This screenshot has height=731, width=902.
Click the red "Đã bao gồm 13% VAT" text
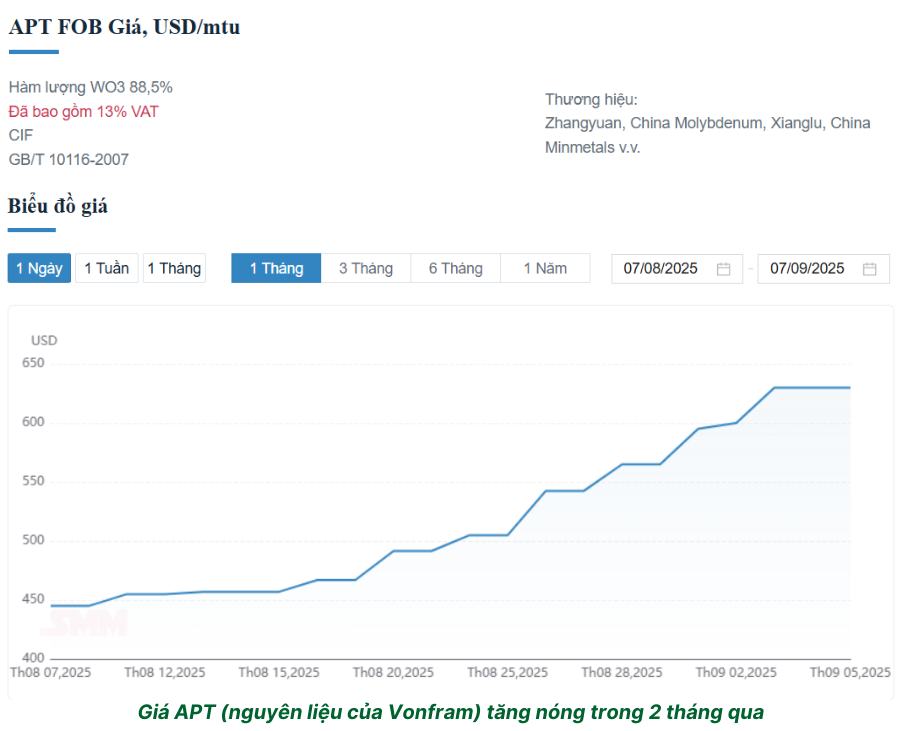tap(84, 111)
